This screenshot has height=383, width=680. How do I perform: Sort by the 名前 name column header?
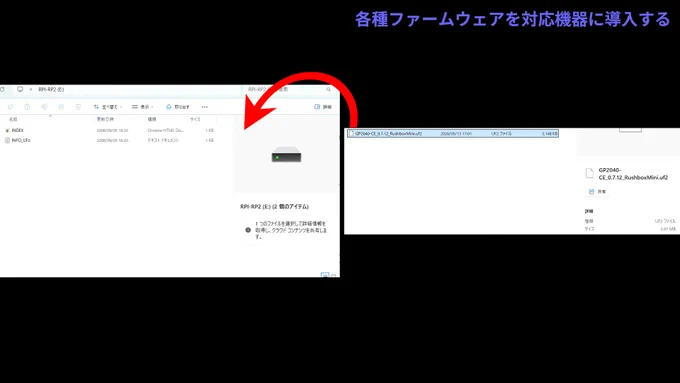click(13, 119)
